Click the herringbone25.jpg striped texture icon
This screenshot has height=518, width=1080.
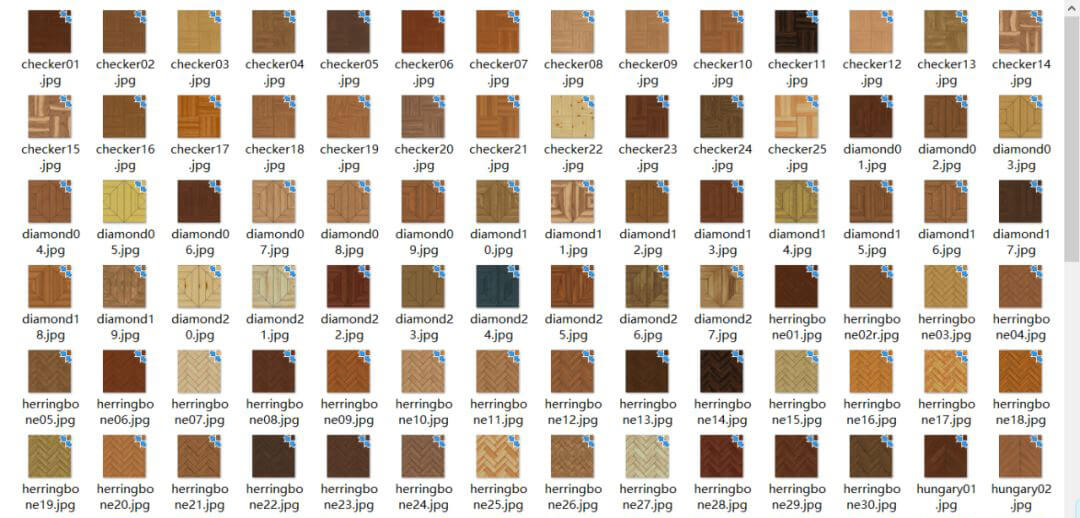[x=497, y=456]
